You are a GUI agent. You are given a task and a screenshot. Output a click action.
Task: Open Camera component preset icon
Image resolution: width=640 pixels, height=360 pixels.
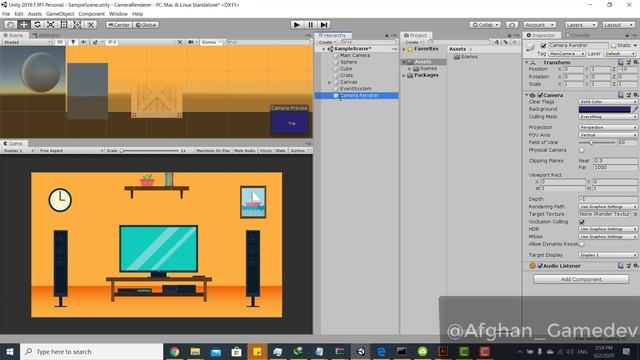click(628, 95)
